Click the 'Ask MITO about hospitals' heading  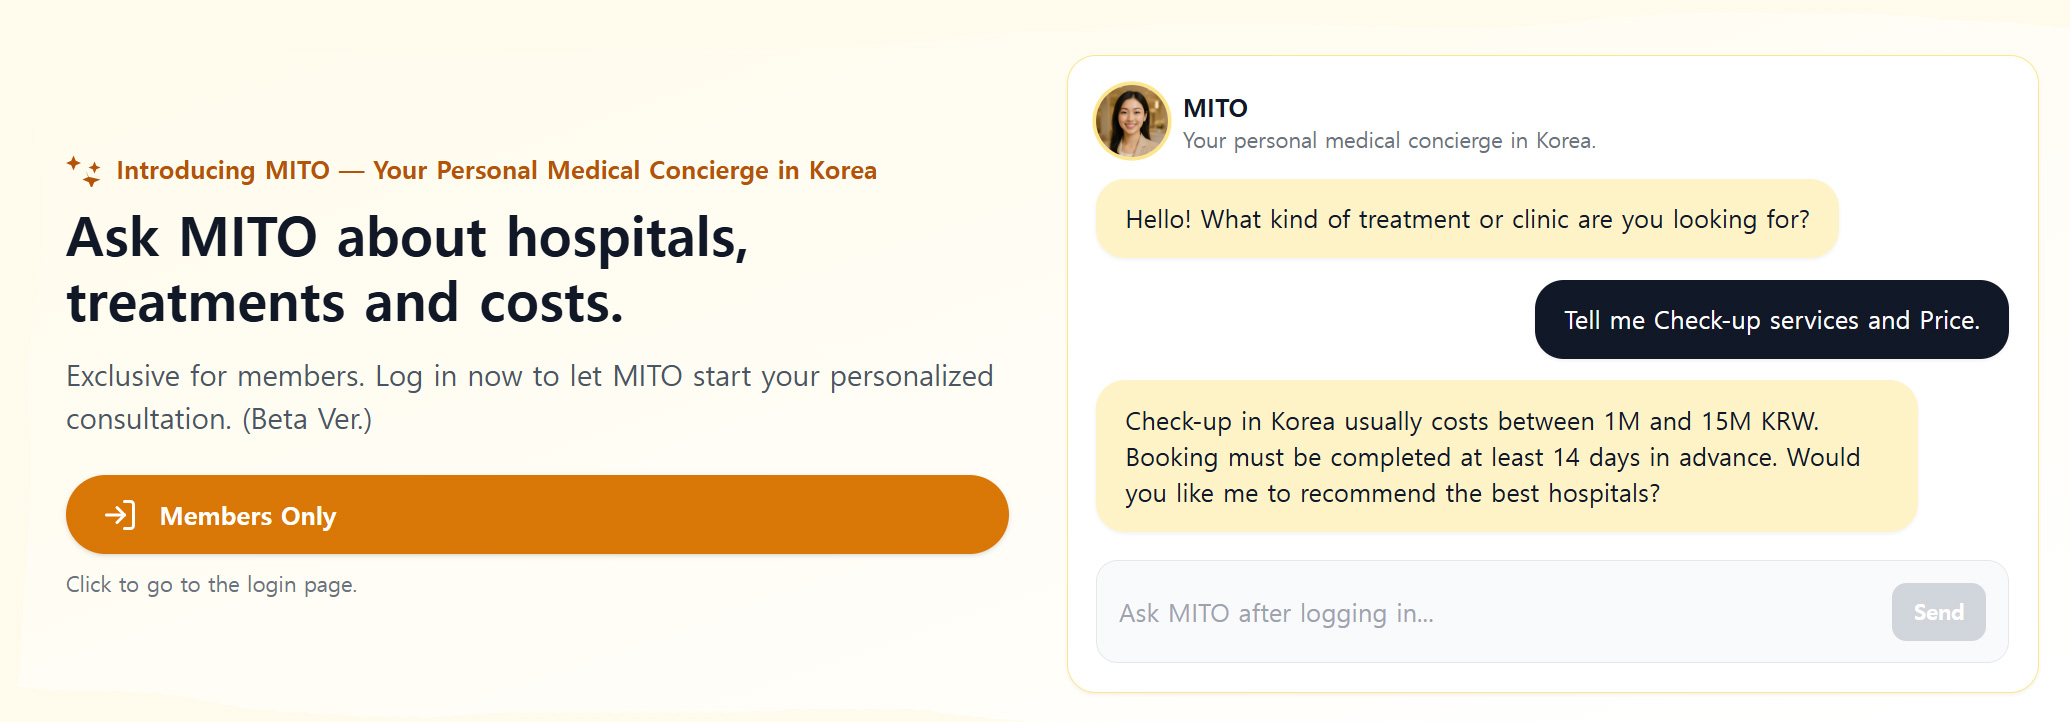pos(407,238)
